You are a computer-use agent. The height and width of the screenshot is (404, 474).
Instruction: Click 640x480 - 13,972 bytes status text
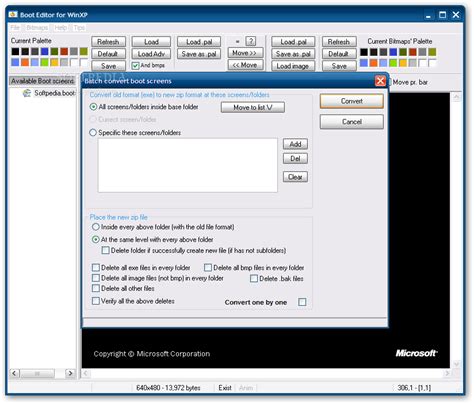[168, 388]
